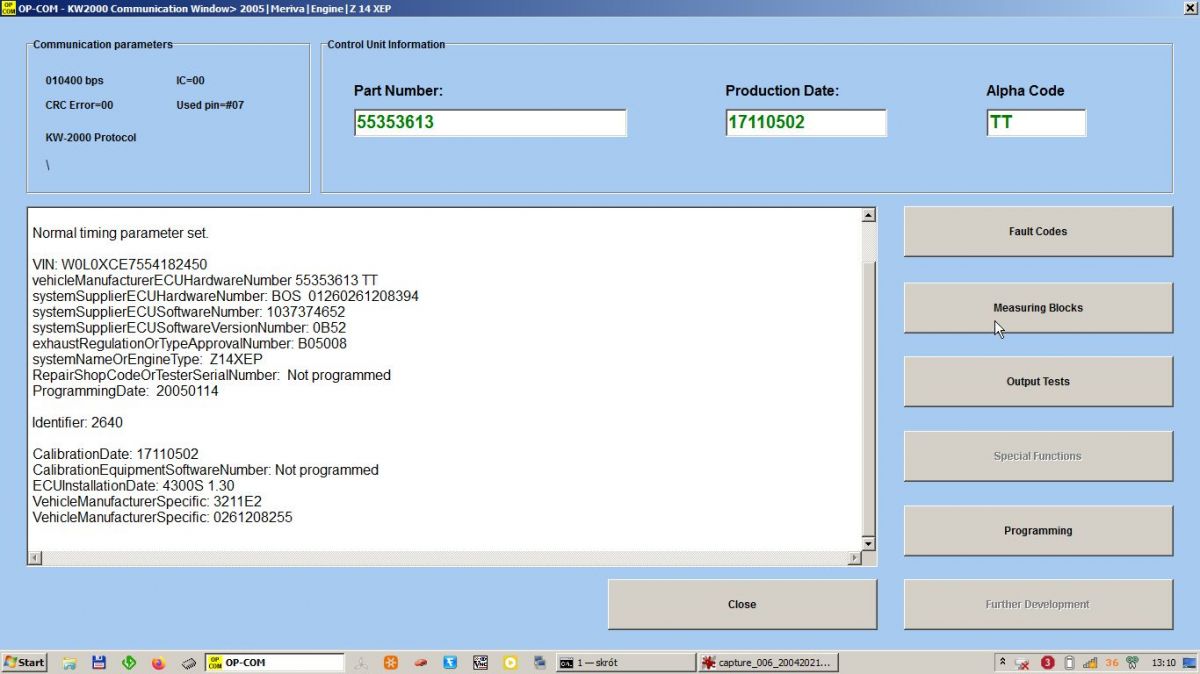Launch Firefox from the quick launch bar
Viewport: 1200px width, 674px height.
coord(158,662)
